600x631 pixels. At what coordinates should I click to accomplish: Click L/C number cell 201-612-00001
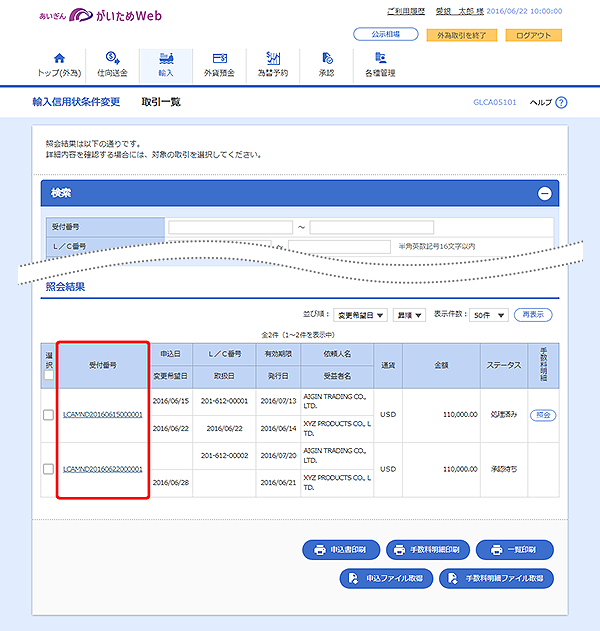pyautogui.click(x=224, y=401)
